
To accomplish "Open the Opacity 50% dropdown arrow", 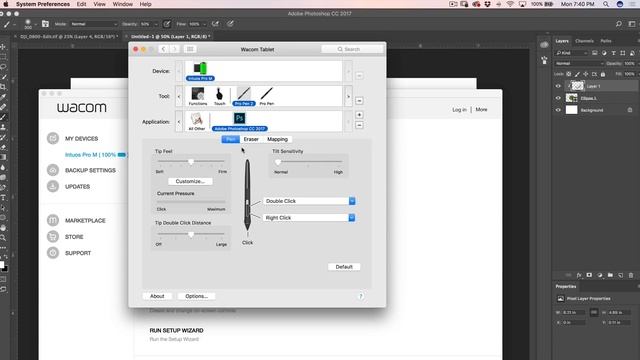I will pyautogui.click(x=156, y=24).
